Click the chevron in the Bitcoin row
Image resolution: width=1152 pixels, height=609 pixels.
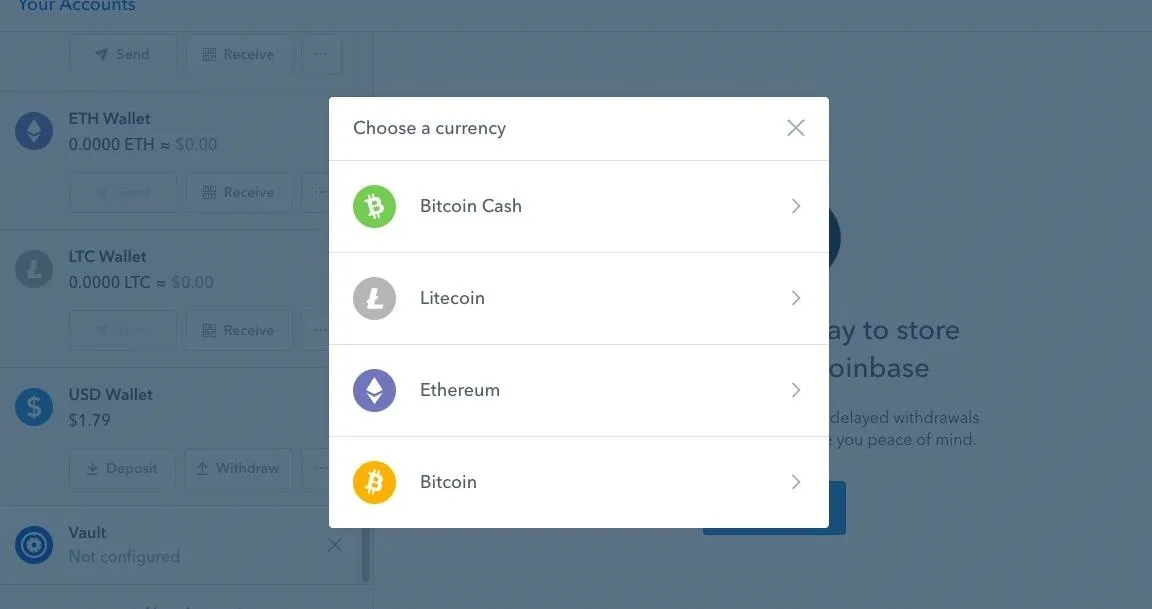(796, 482)
